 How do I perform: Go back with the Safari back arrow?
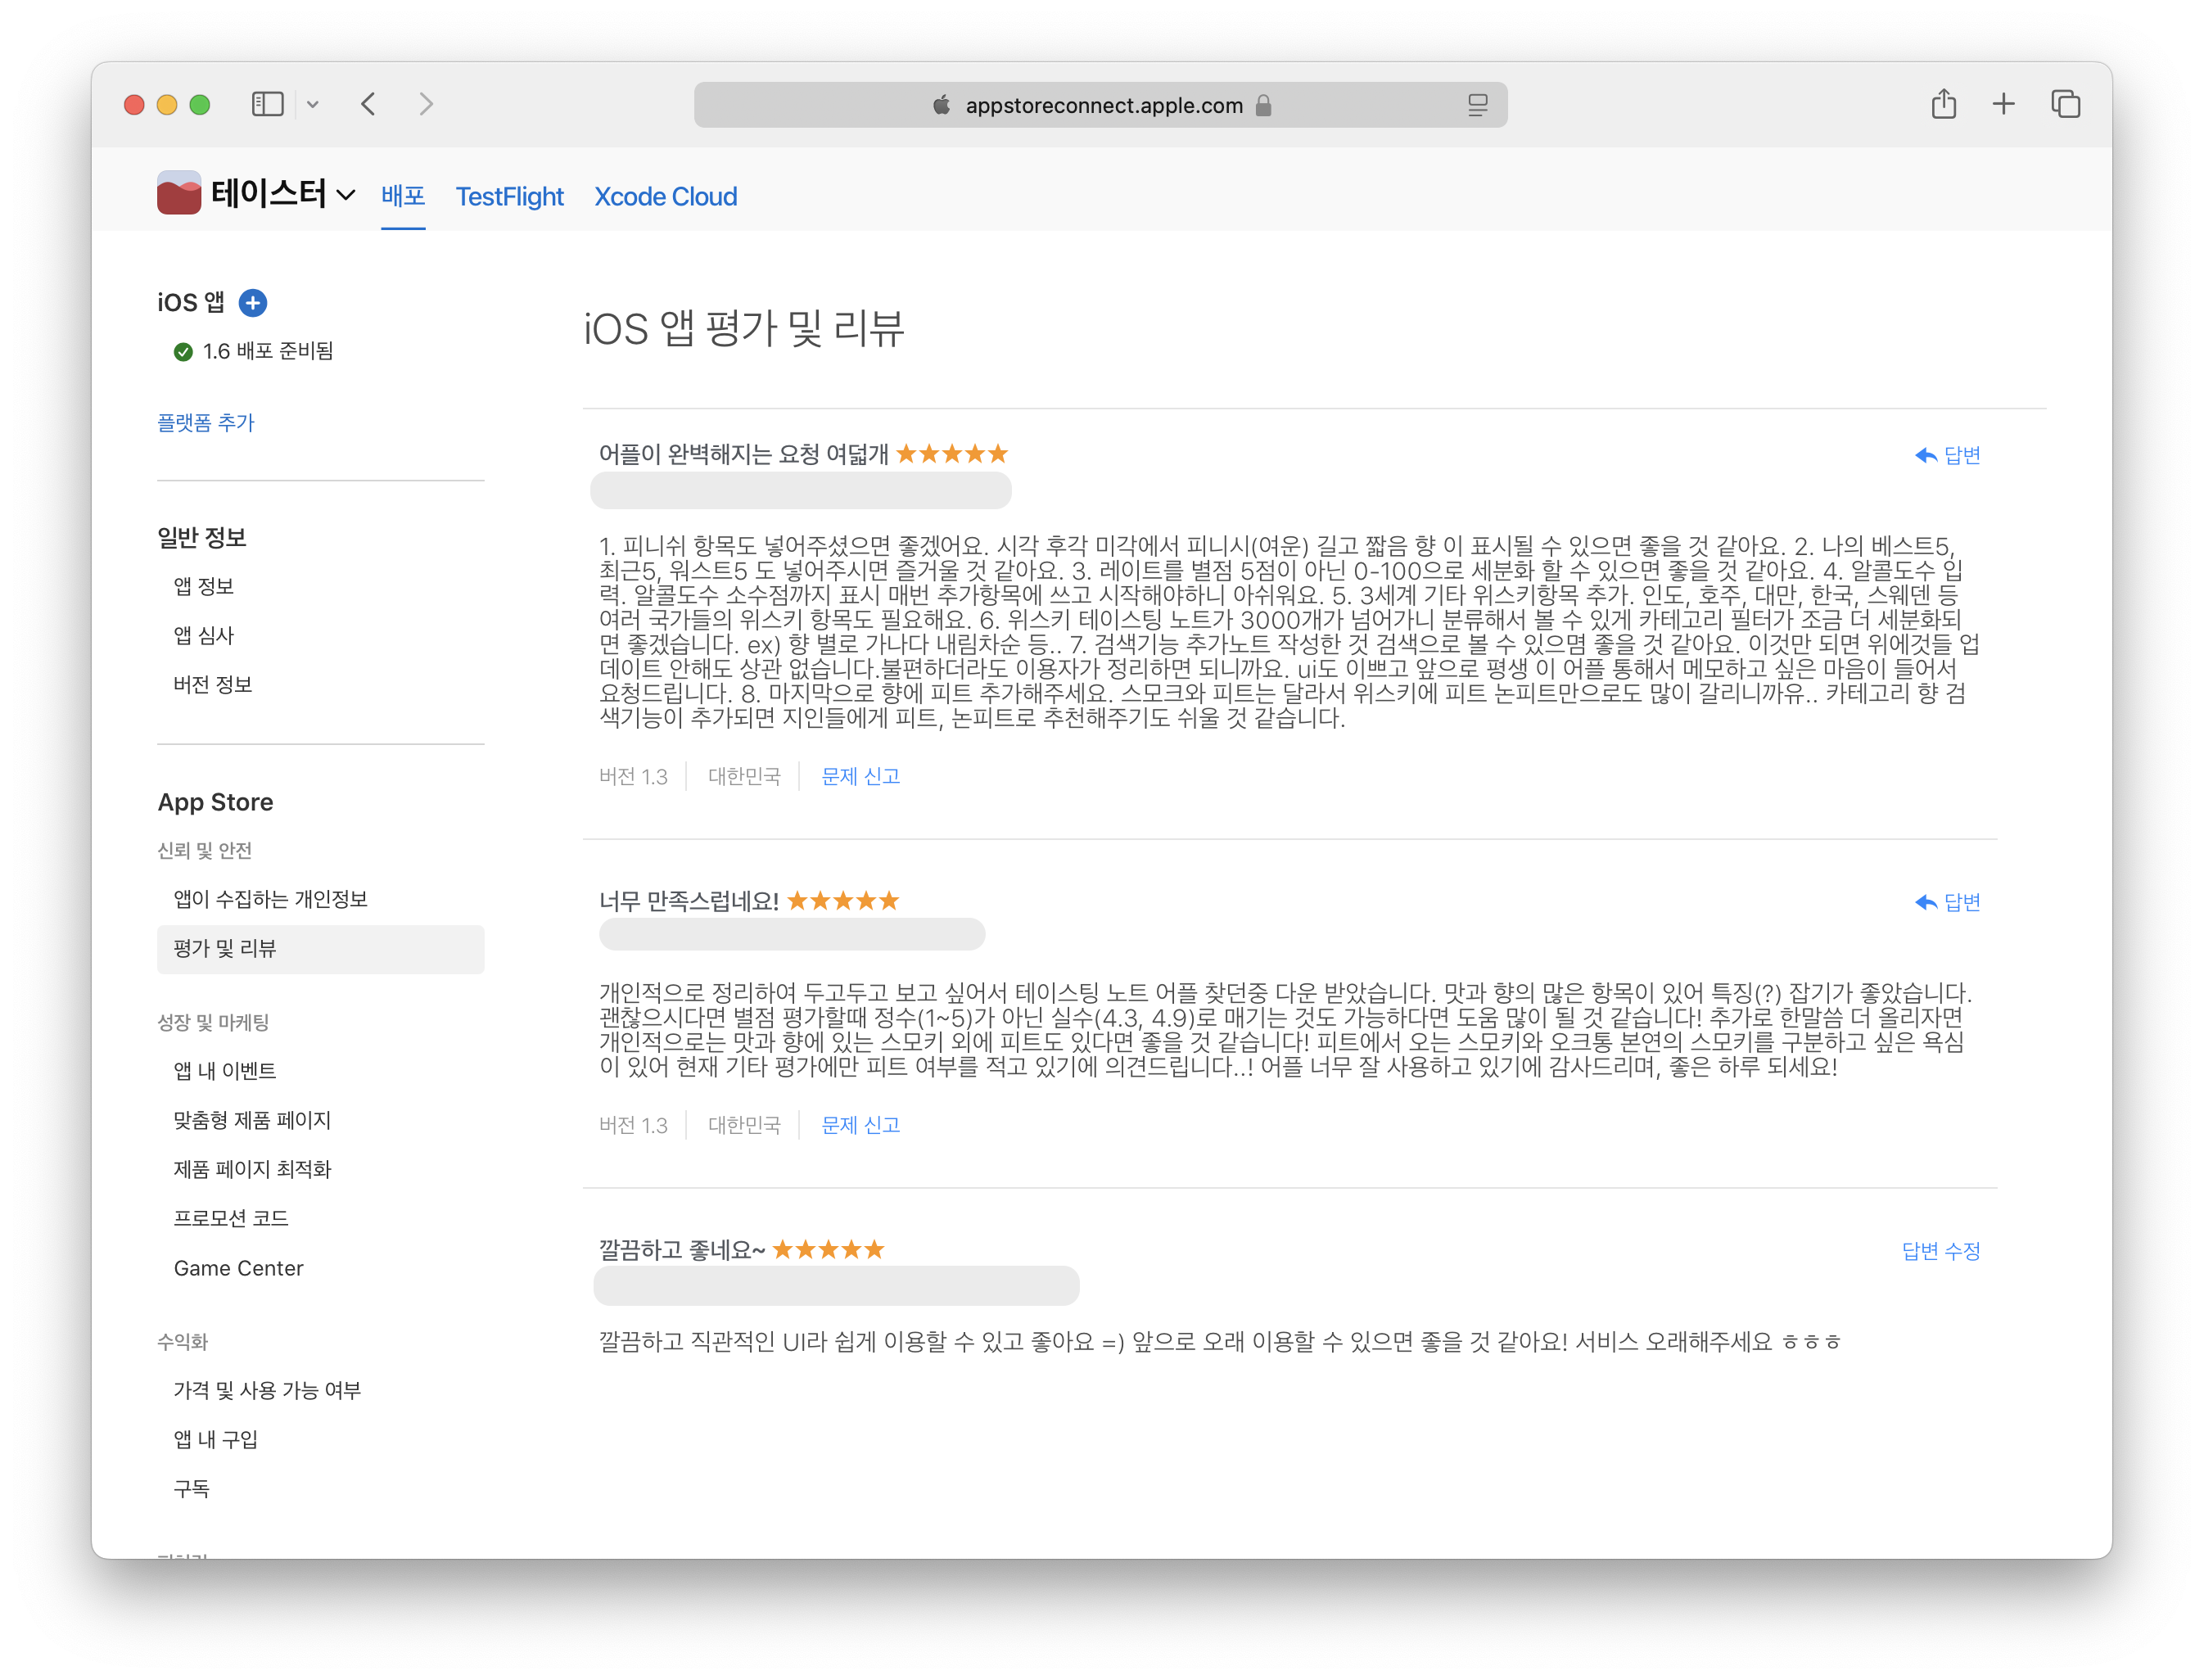click(x=368, y=104)
